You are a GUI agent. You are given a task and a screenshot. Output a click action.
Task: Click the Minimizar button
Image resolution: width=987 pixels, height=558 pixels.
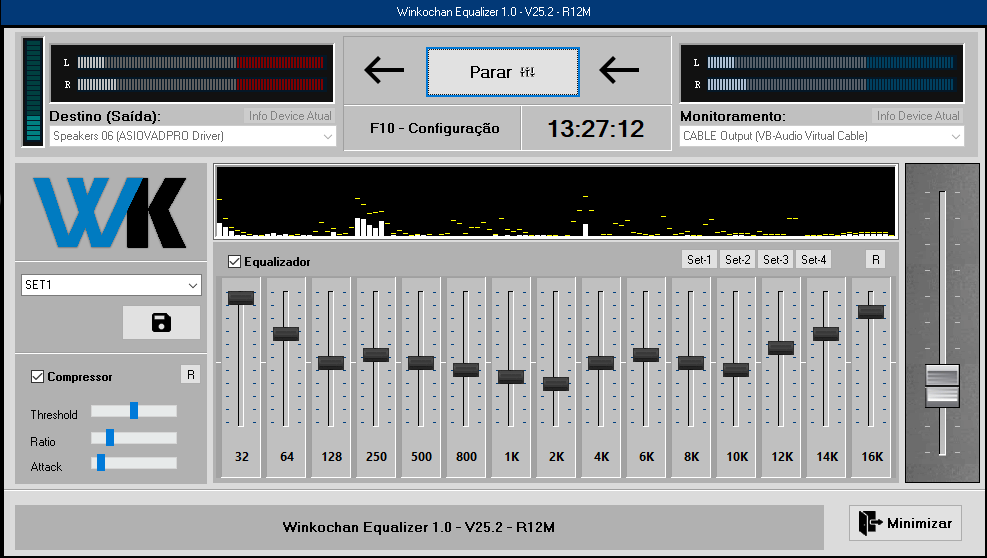[906, 522]
